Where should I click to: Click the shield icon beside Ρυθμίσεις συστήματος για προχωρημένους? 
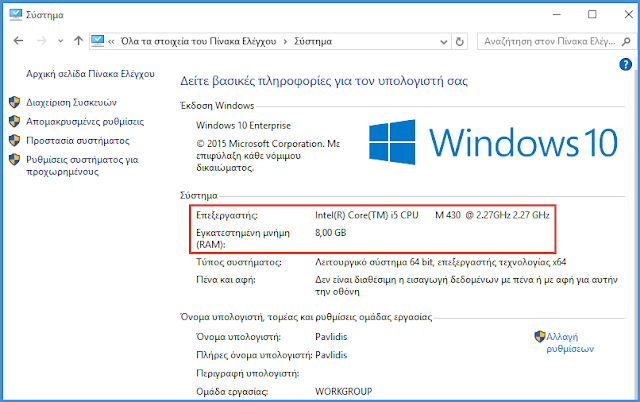(x=15, y=159)
